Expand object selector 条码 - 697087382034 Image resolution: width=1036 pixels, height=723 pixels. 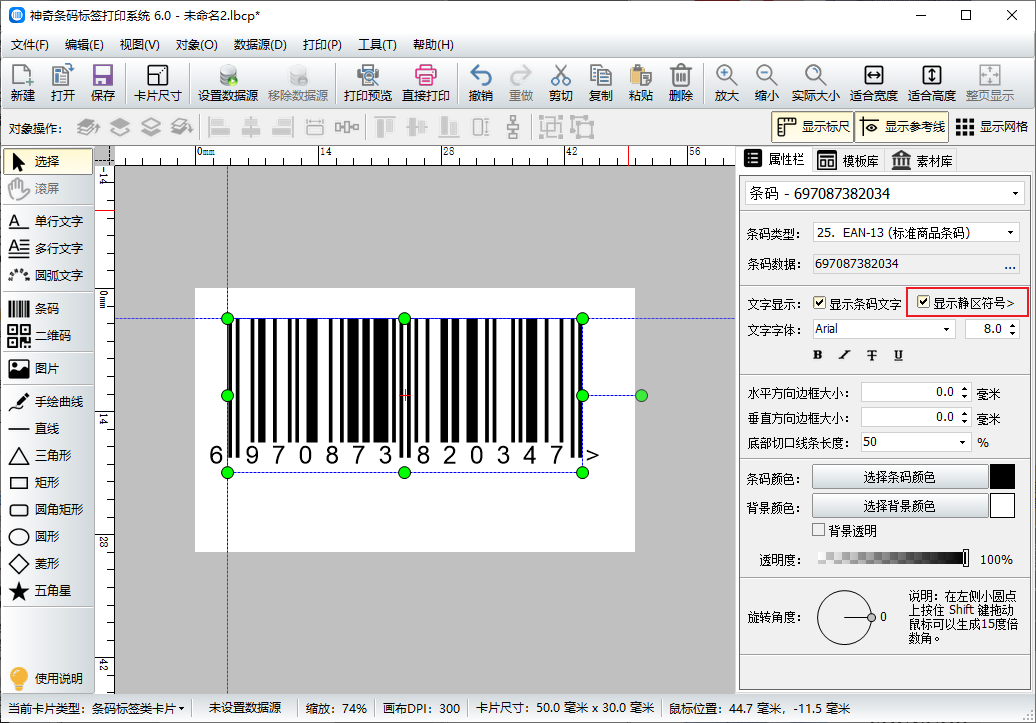(x=1015, y=194)
